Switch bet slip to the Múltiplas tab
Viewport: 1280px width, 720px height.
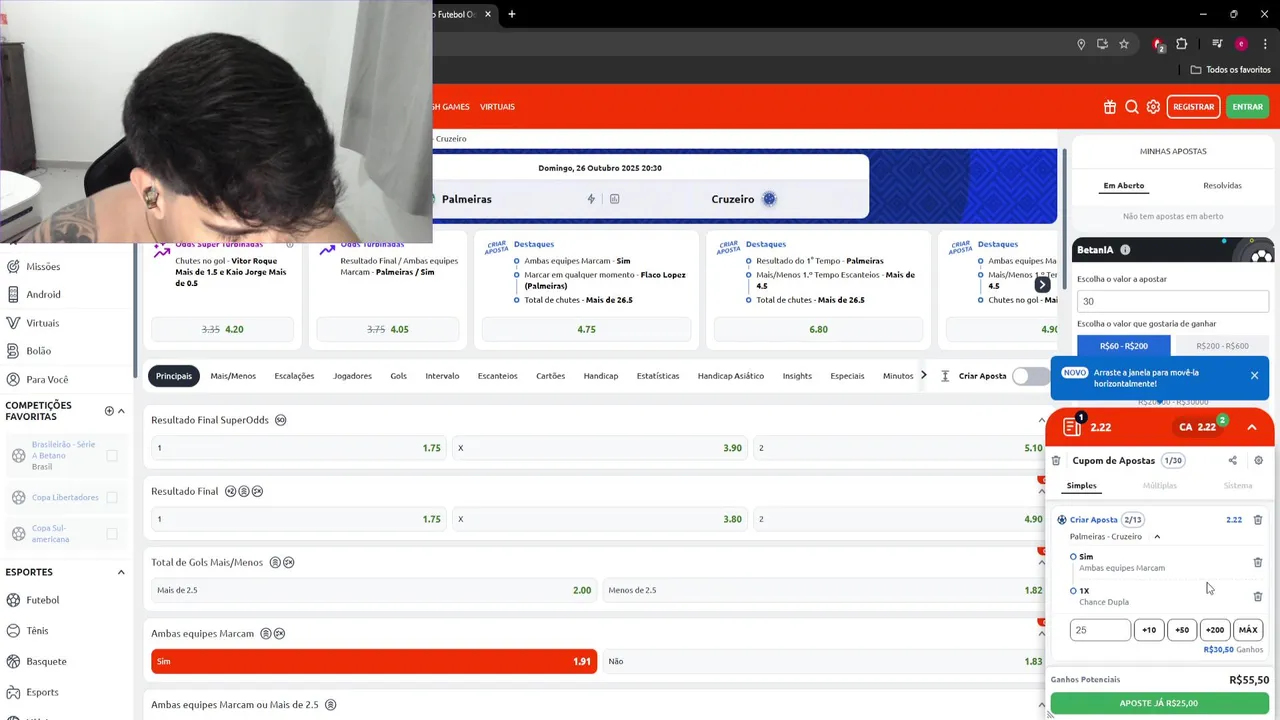[1160, 486]
